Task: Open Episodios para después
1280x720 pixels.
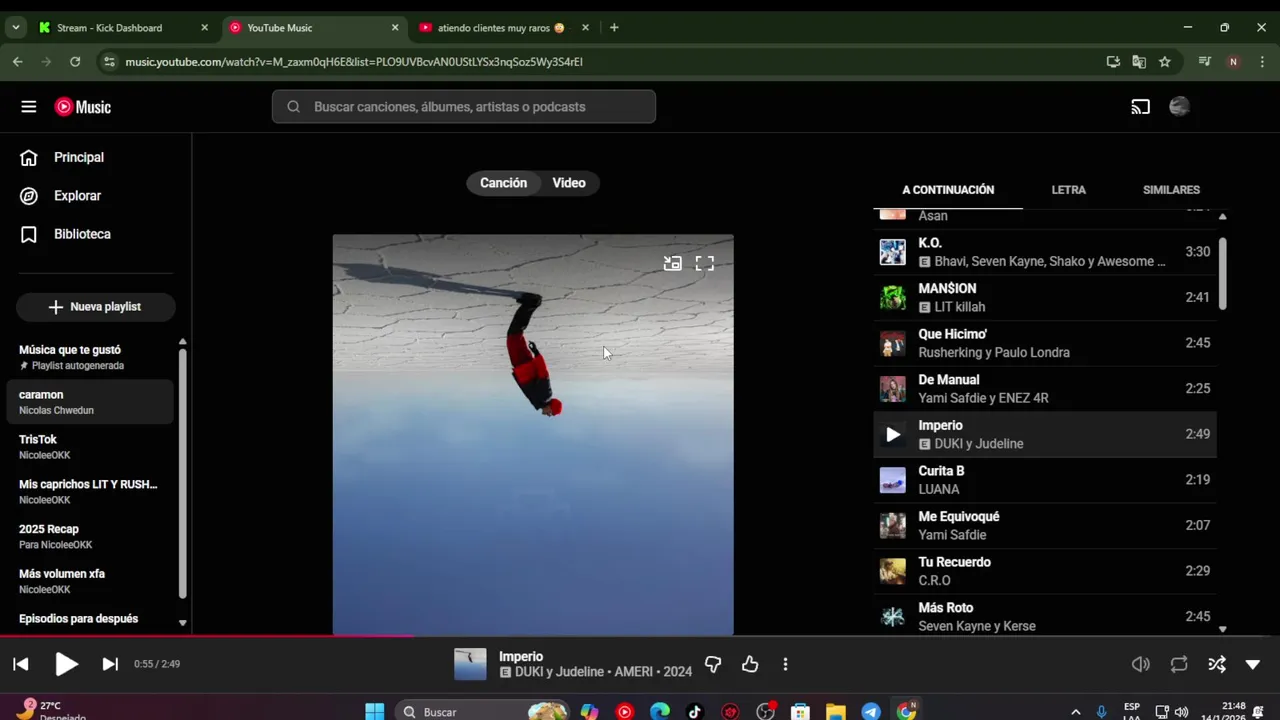Action: point(90,619)
